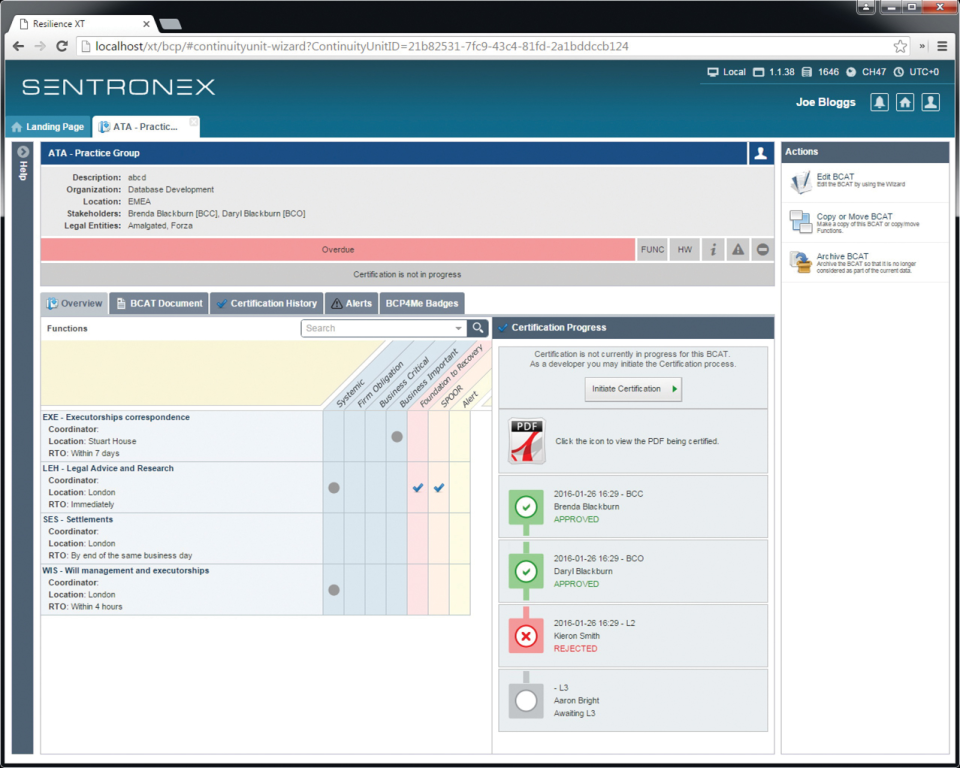Screen dimensions: 960x768
Task: Expand the Help sidebar arrow
Action: [x=23, y=151]
